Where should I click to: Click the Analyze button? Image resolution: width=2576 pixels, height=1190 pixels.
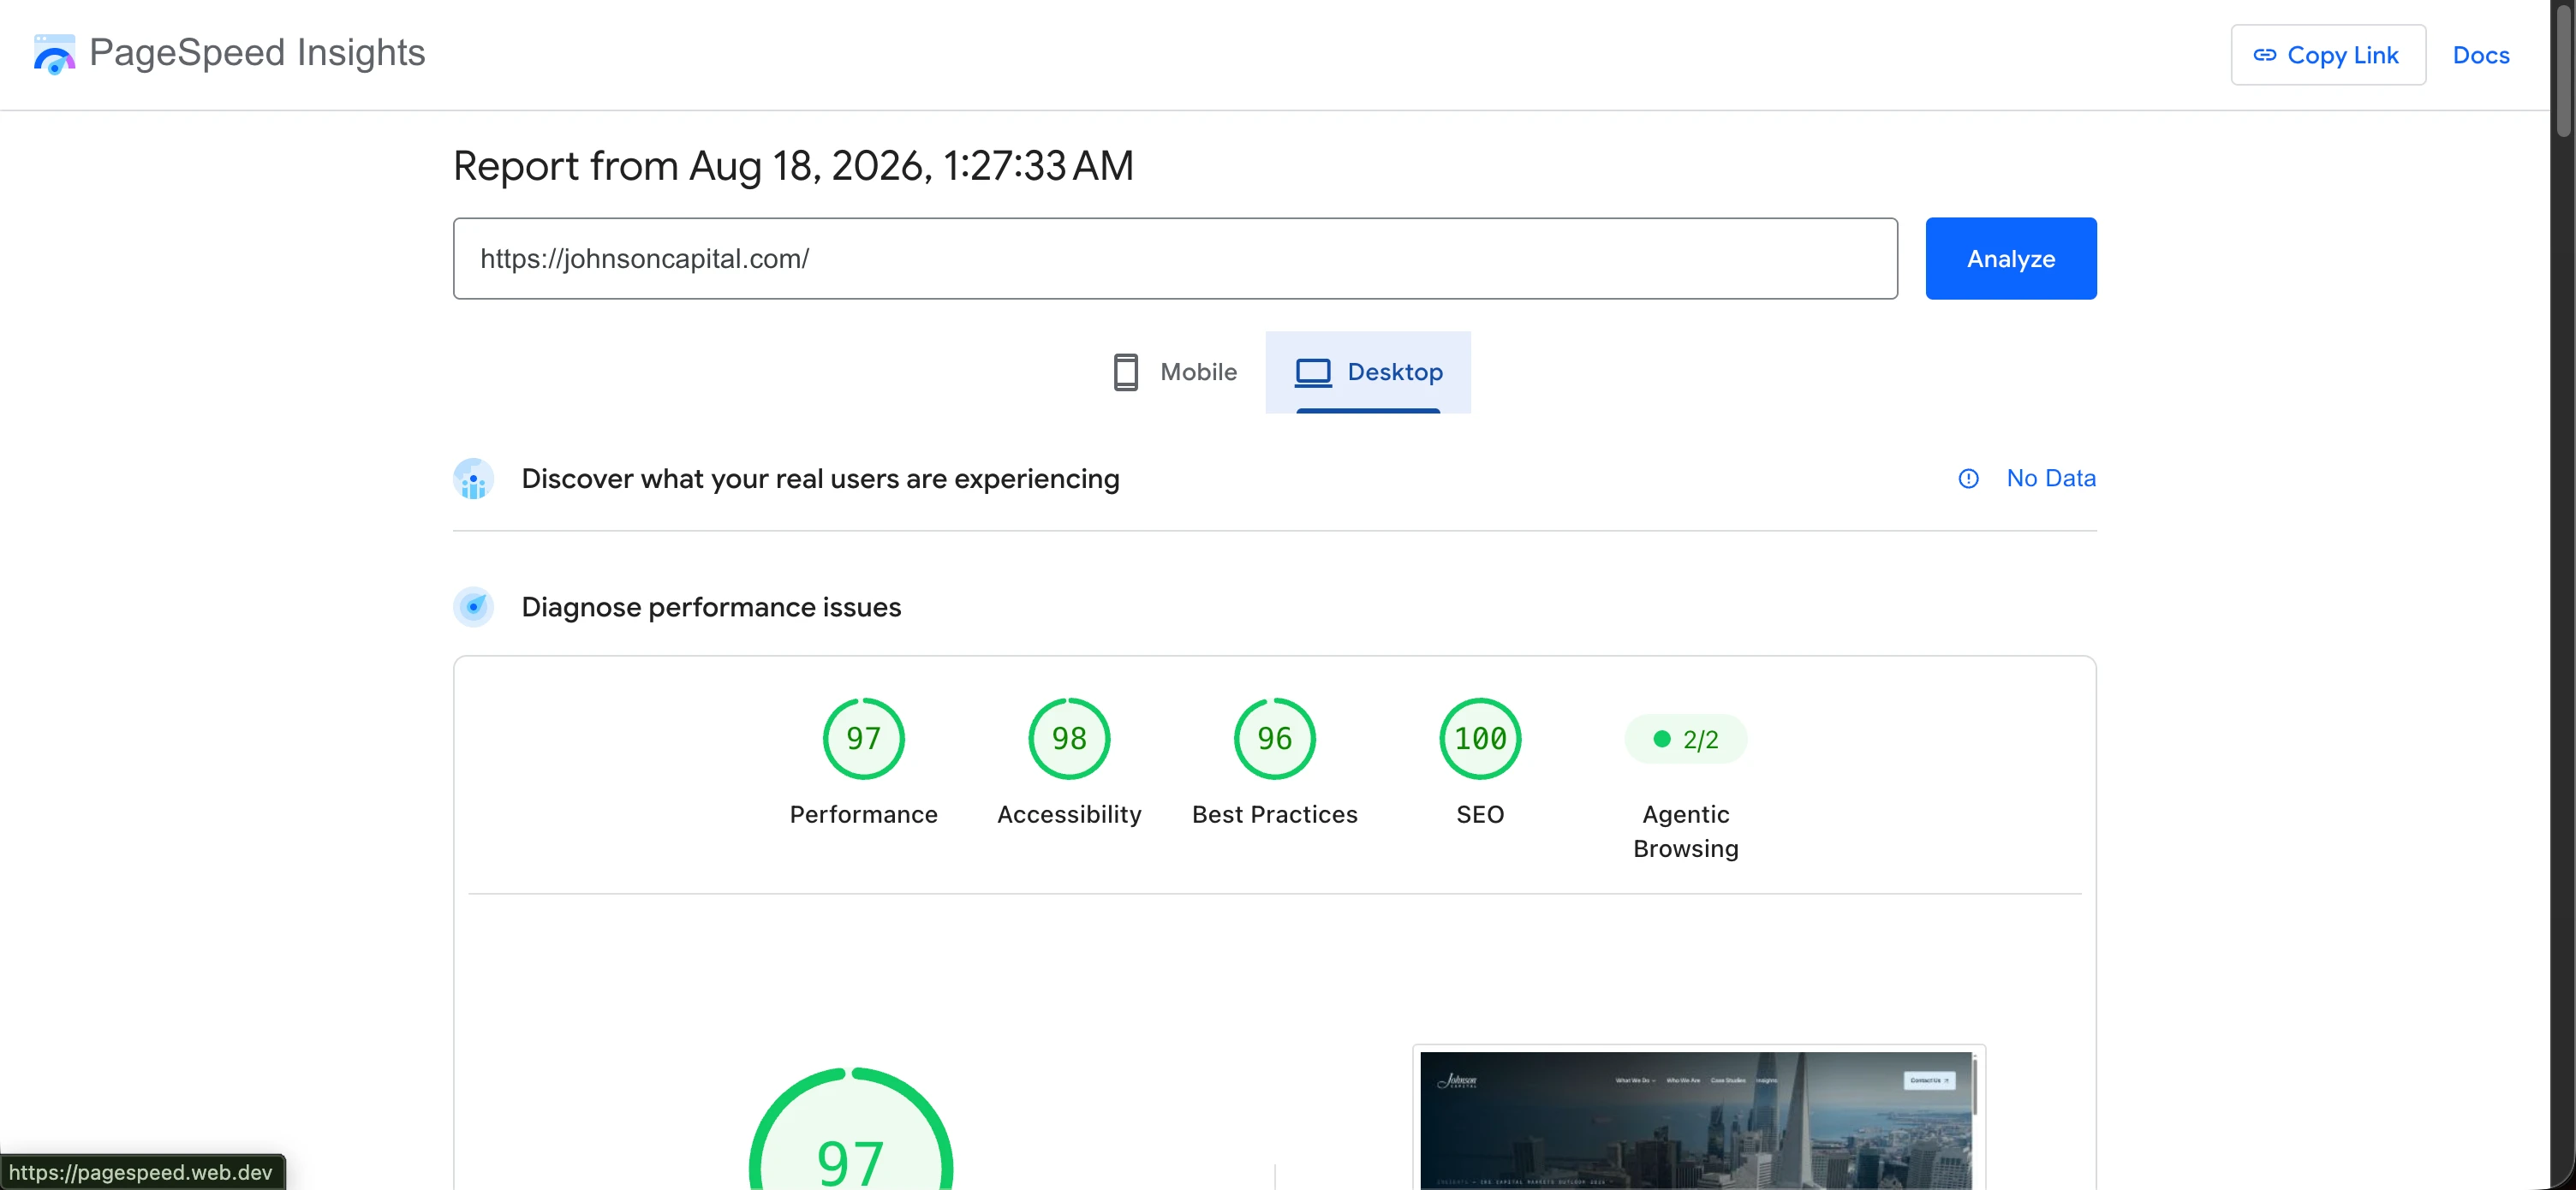(2011, 258)
